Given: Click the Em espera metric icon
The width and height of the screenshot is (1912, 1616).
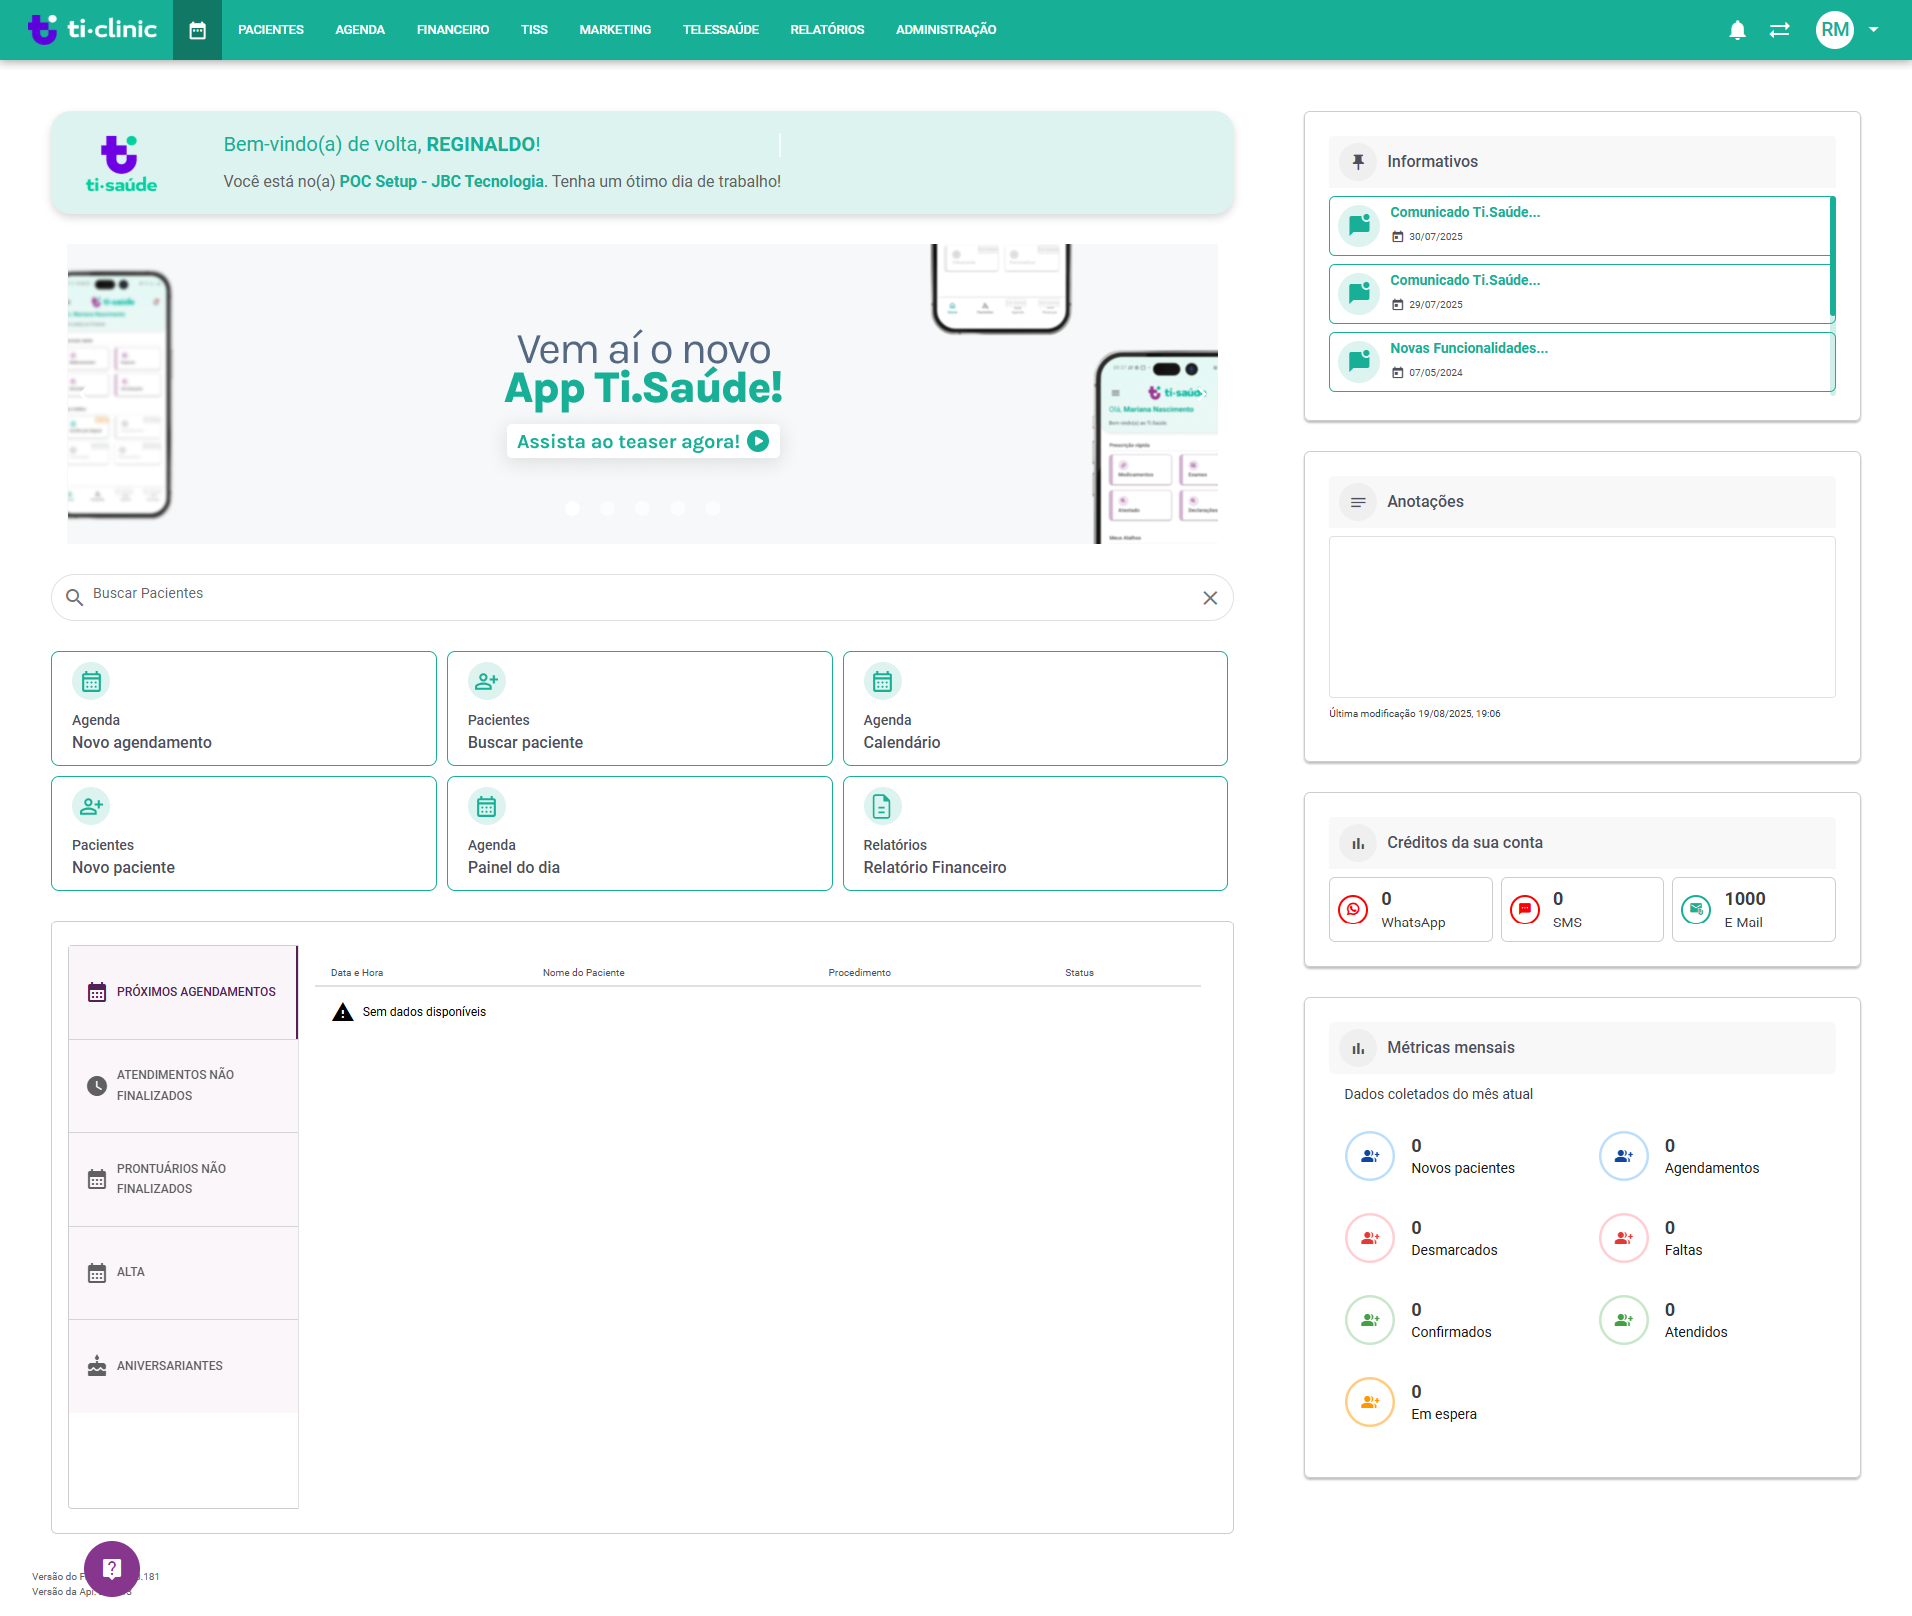Looking at the screenshot, I should (x=1370, y=1402).
